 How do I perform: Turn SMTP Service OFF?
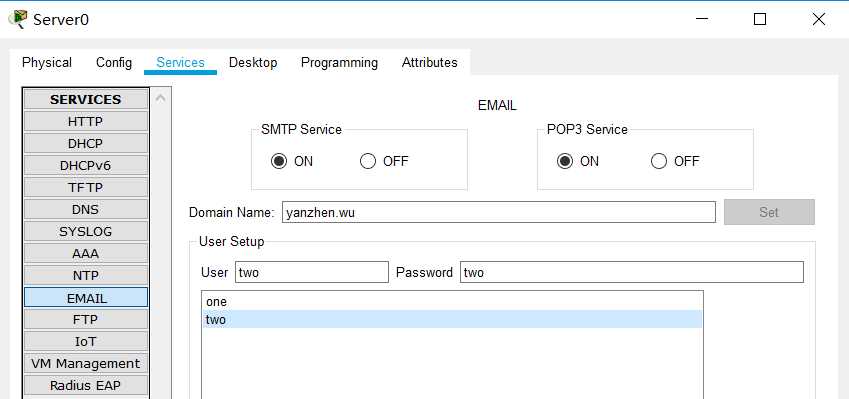click(x=368, y=161)
